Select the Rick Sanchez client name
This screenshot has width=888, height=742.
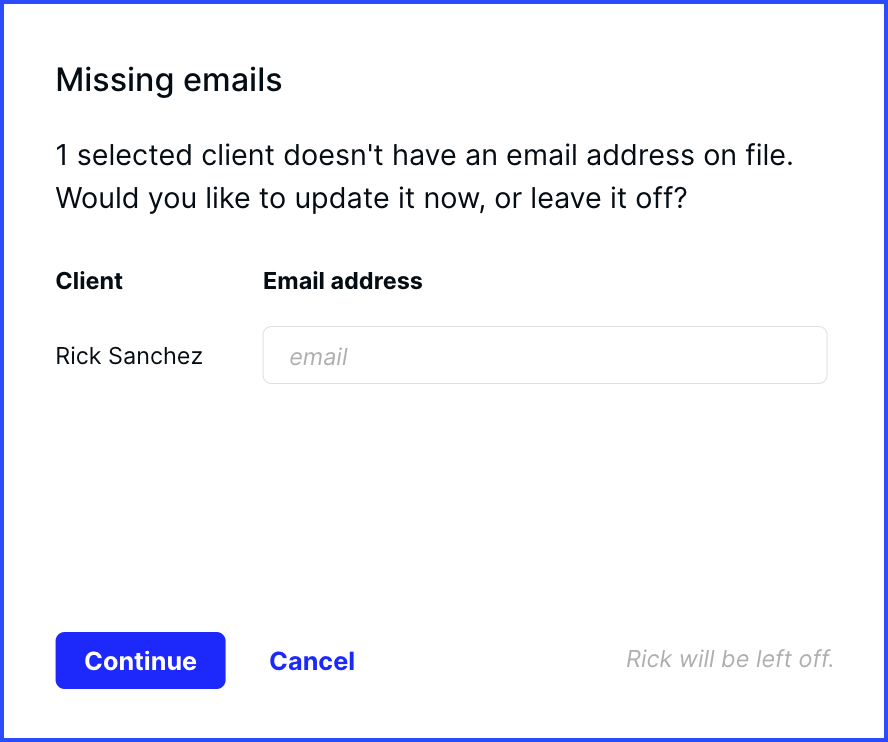coord(129,356)
